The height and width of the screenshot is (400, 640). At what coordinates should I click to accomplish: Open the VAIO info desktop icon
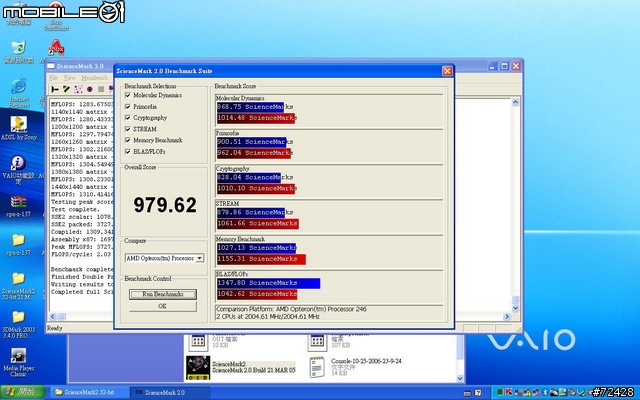[x=18, y=162]
